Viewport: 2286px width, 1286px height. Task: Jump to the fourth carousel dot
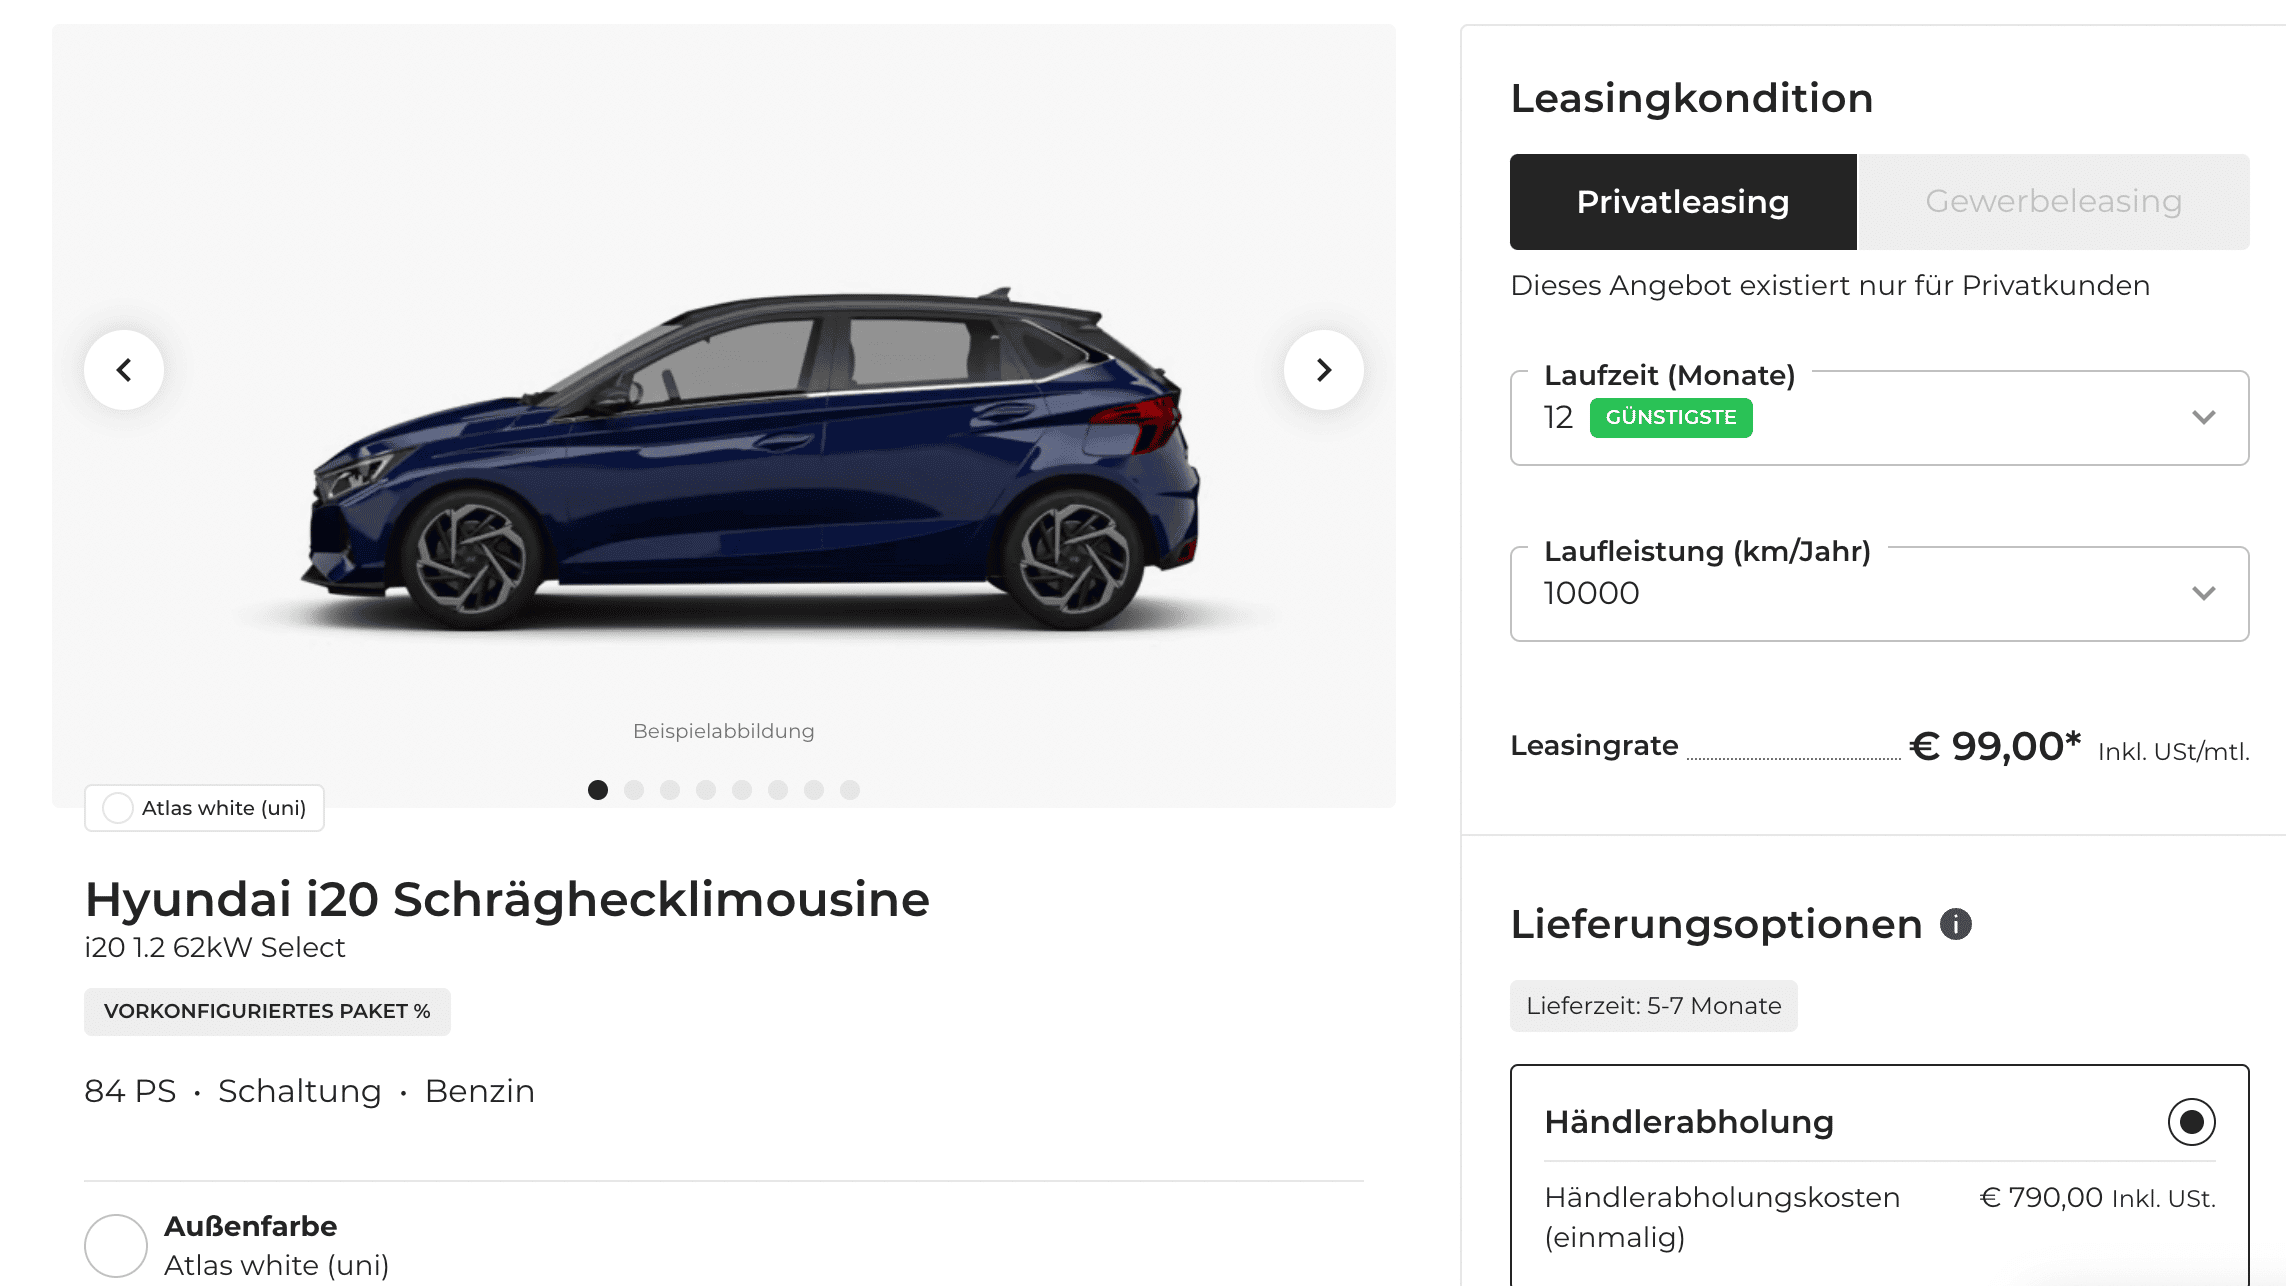pyautogui.click(x=706, y=790)
